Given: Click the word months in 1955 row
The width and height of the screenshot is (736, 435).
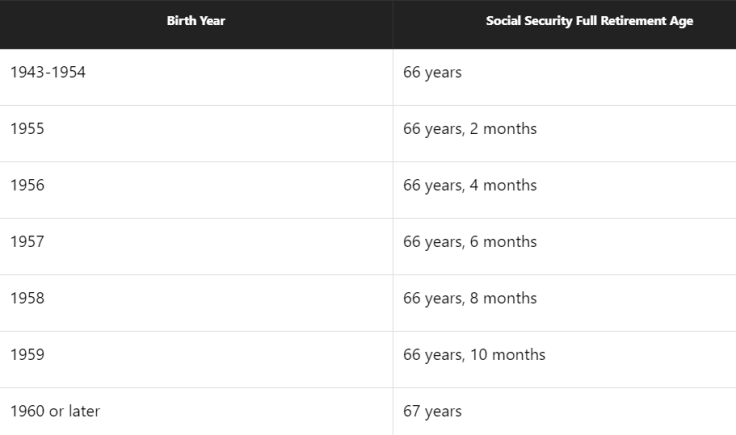Looking at the screenshot, I should (510, 129).
